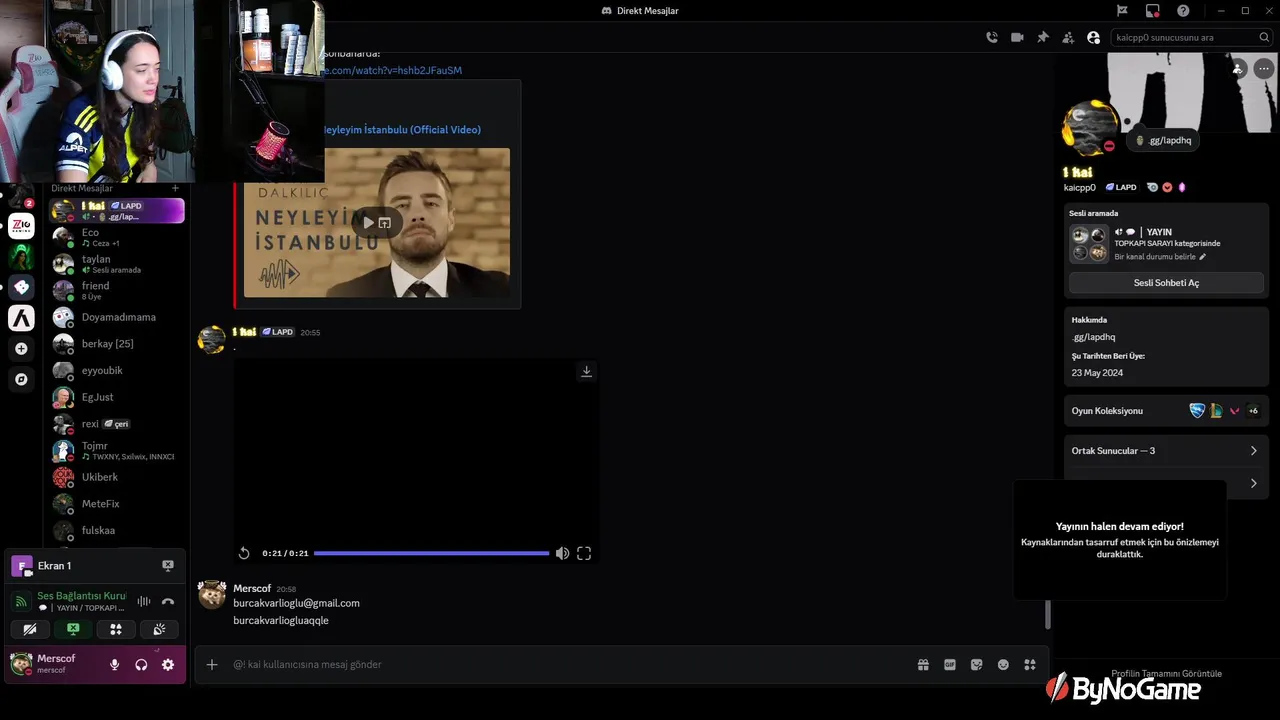
Task: Click 'Sesli Sohbeti Aç' button
Action: (1166, 283)
